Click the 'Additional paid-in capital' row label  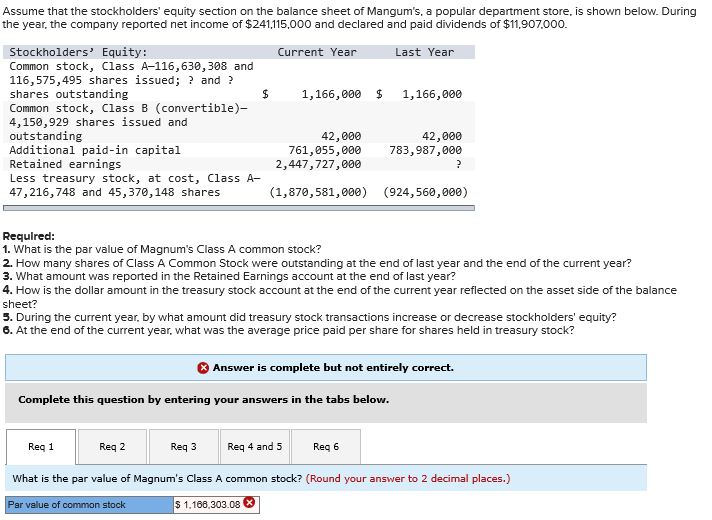point(95,150)
